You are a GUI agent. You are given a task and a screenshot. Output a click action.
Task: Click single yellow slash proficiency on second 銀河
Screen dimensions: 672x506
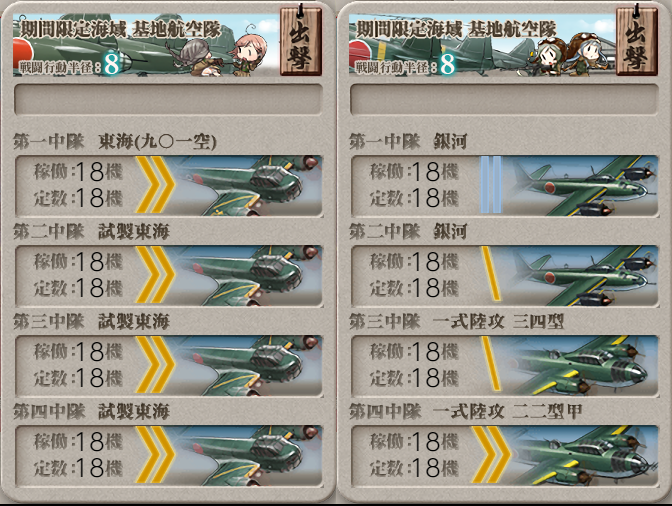(491, 273)
